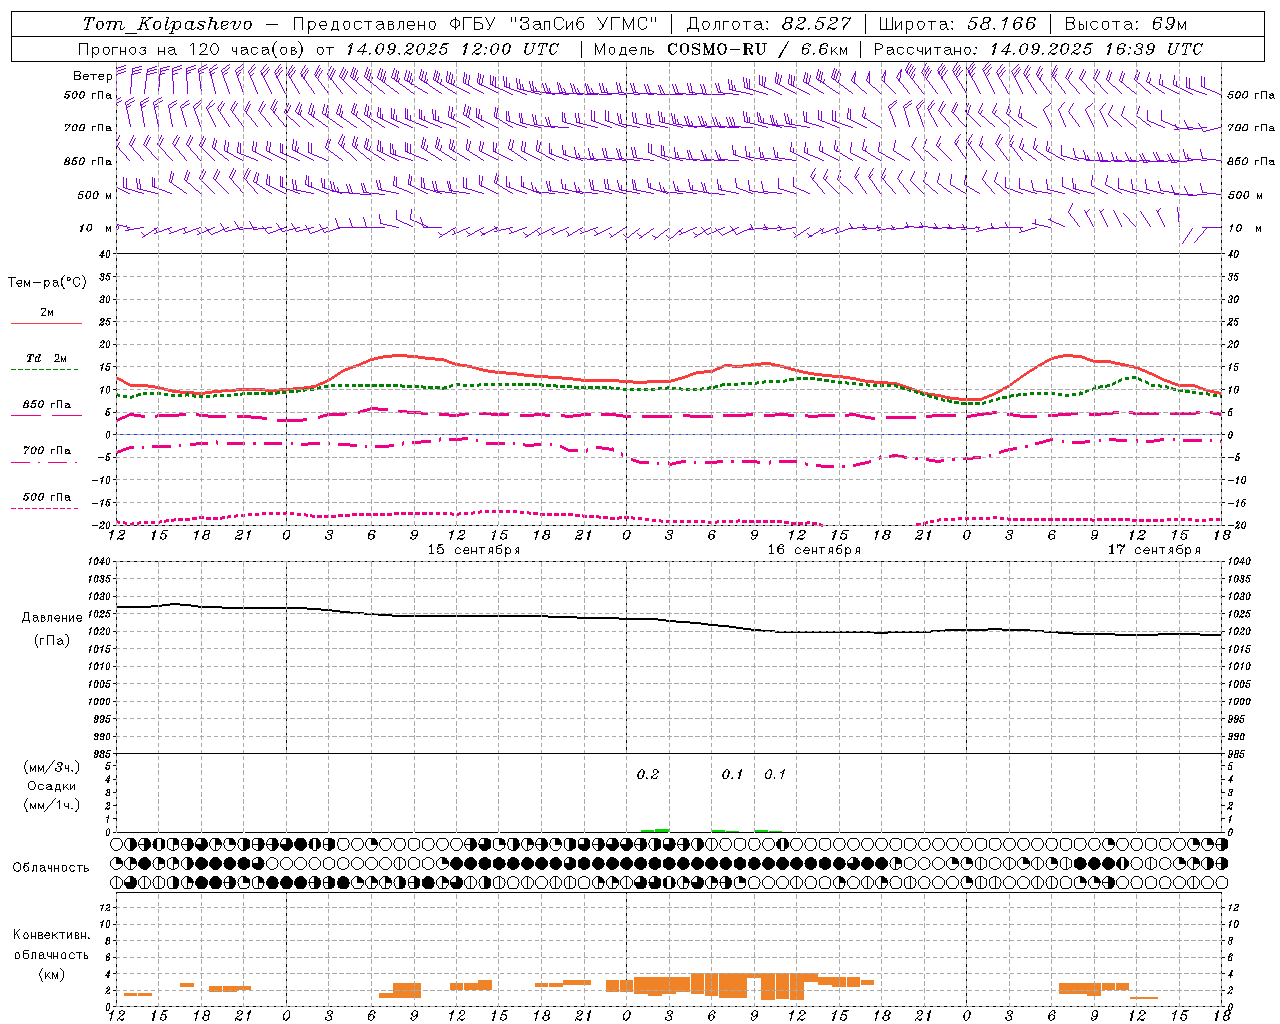Click the (мм/1ч.) precipitation unit label

tap(52, 805)
